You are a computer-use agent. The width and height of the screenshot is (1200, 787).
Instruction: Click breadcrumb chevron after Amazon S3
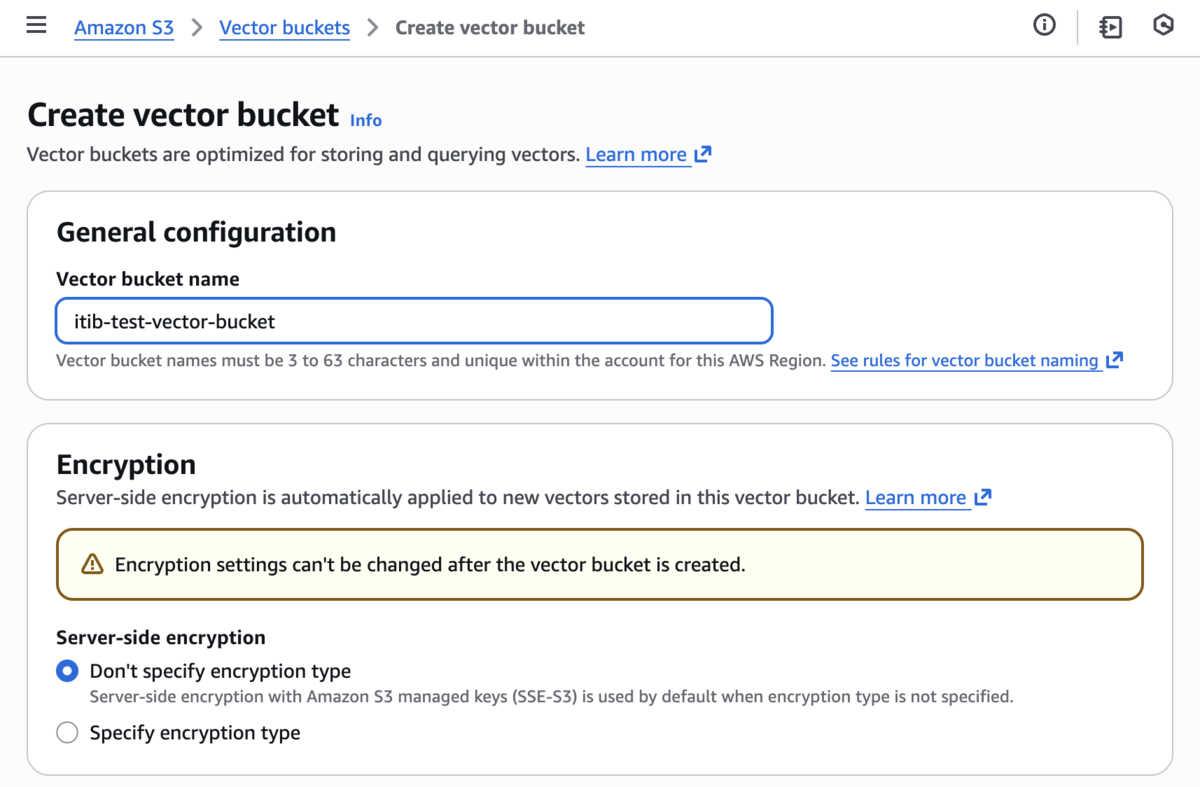point(197,27)
